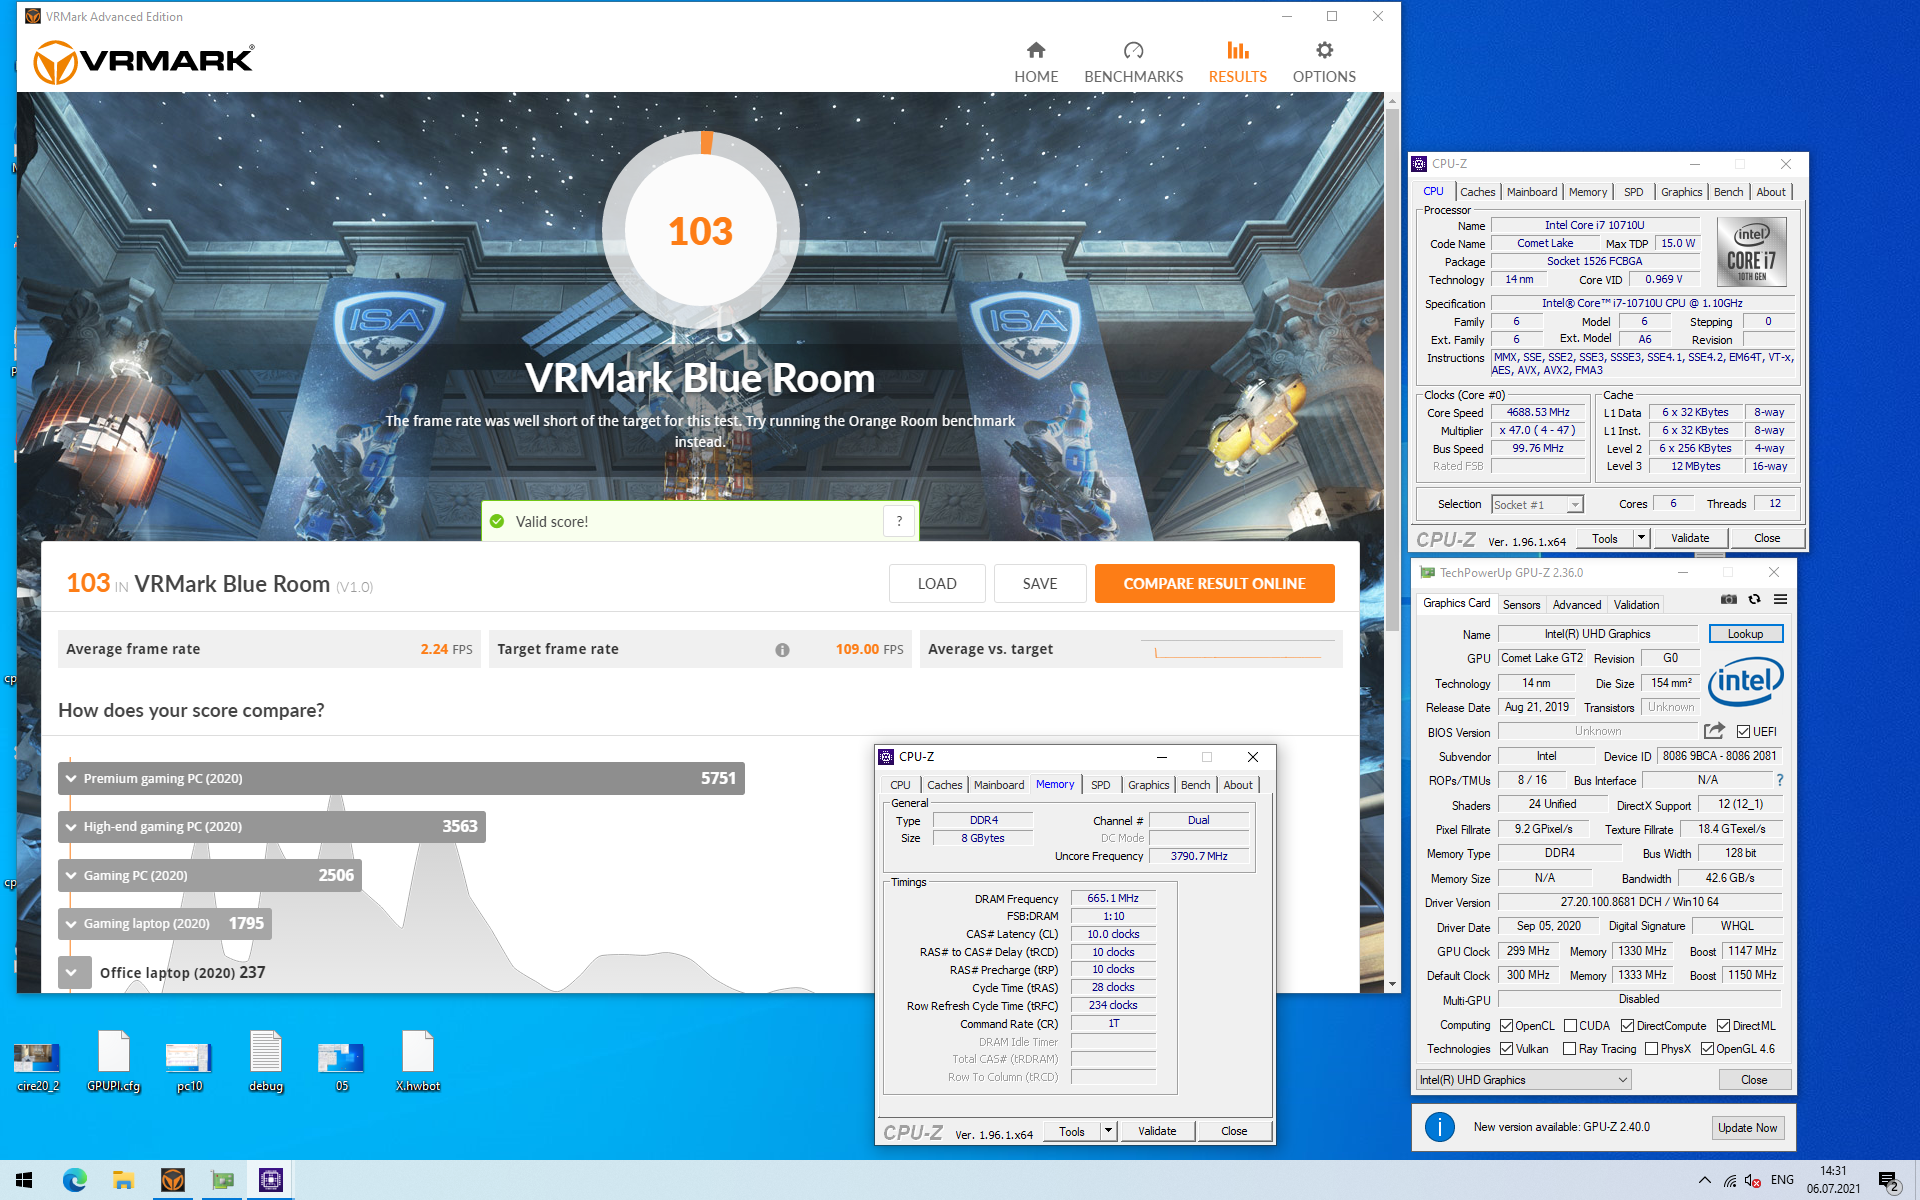Screen dimensions: 1920x1200
Task: Show hidden system tray icons
Action: tap(1704, 1180)
